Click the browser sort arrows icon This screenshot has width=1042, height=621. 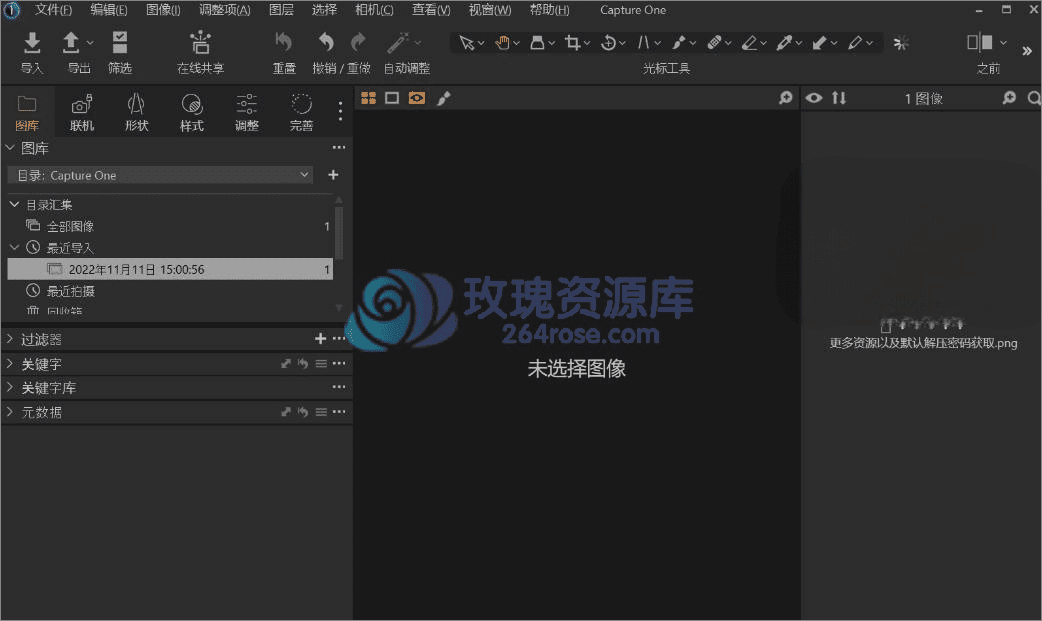(839, 98)
